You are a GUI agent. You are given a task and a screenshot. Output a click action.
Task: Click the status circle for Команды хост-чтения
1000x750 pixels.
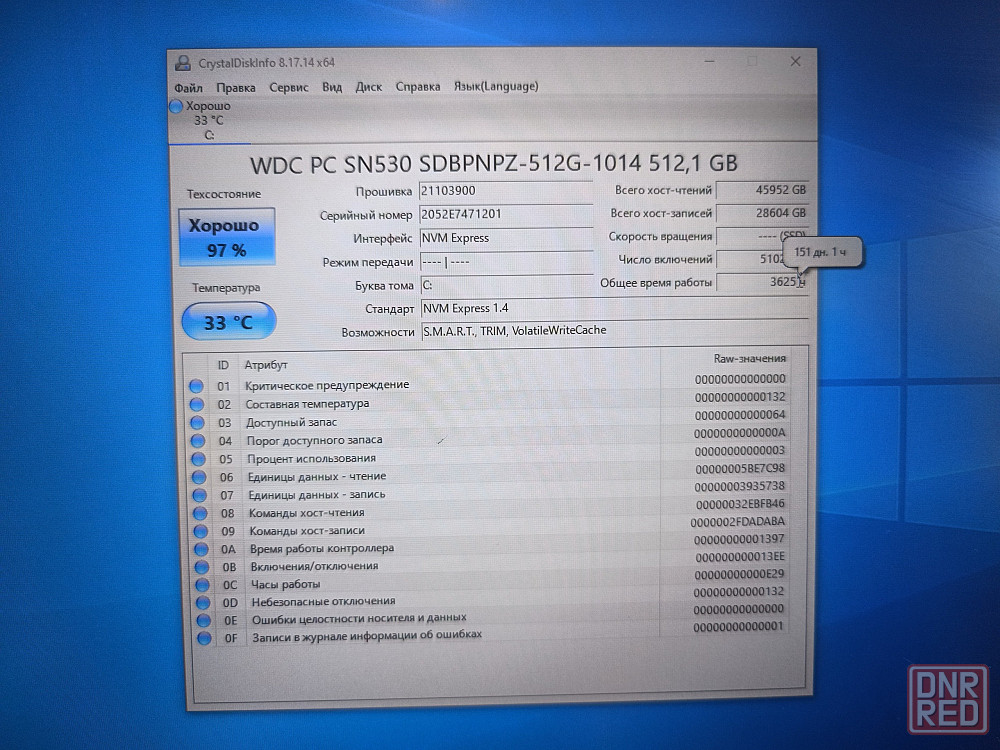pos(200,513)
